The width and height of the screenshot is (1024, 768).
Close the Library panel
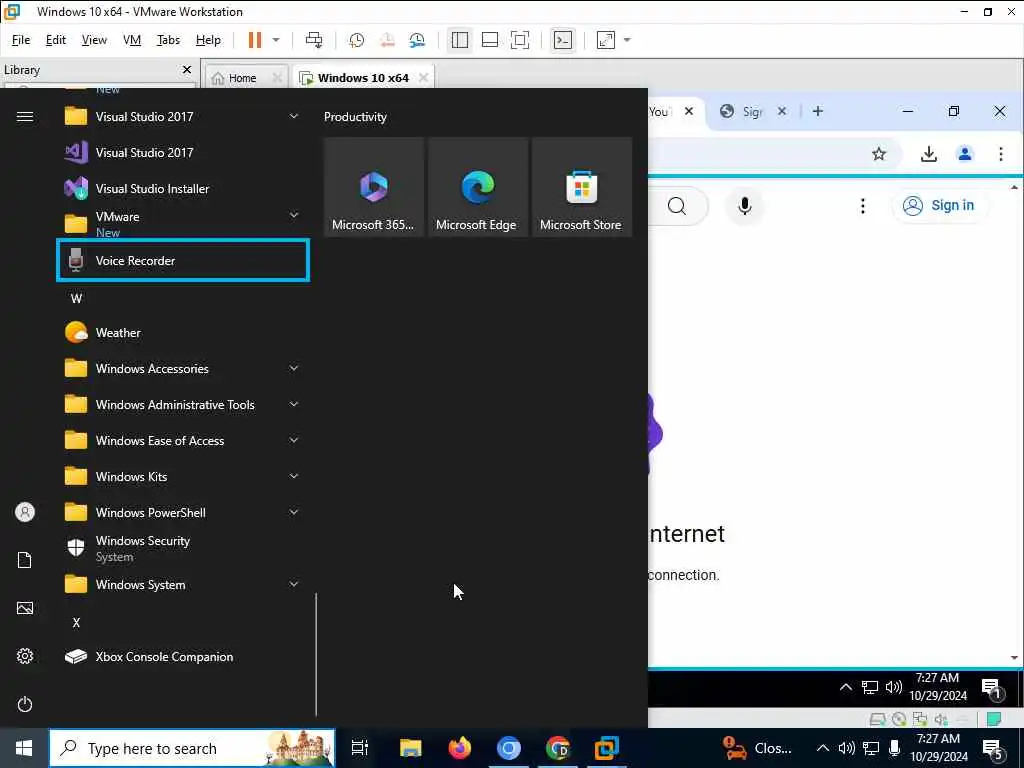(187, 69)
